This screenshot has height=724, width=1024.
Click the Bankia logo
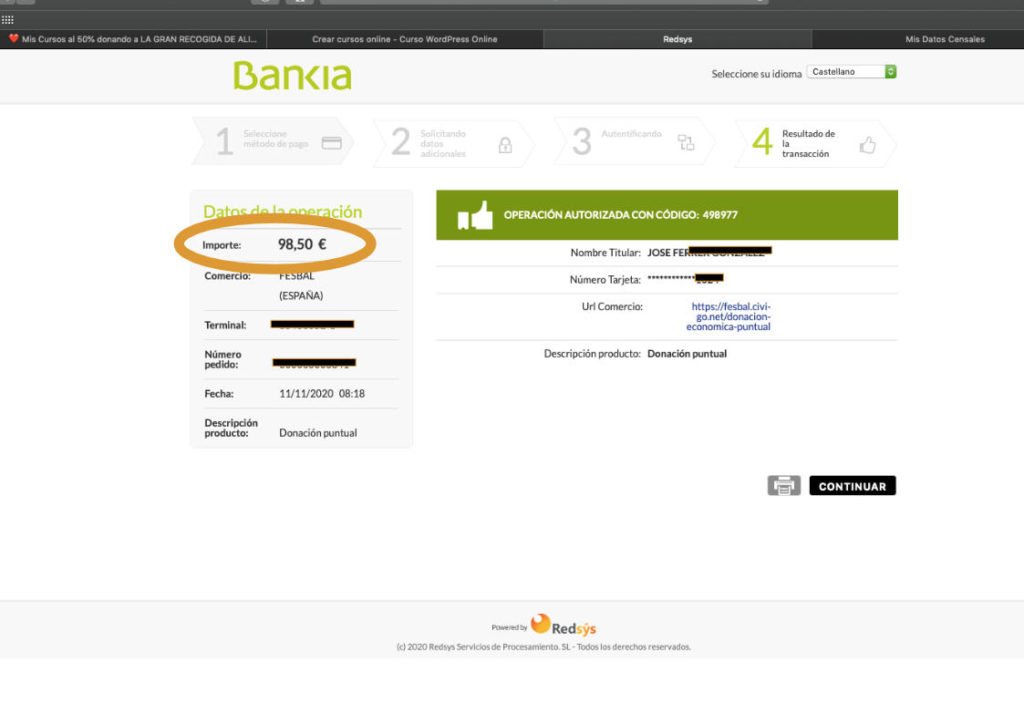pos(292,75)
